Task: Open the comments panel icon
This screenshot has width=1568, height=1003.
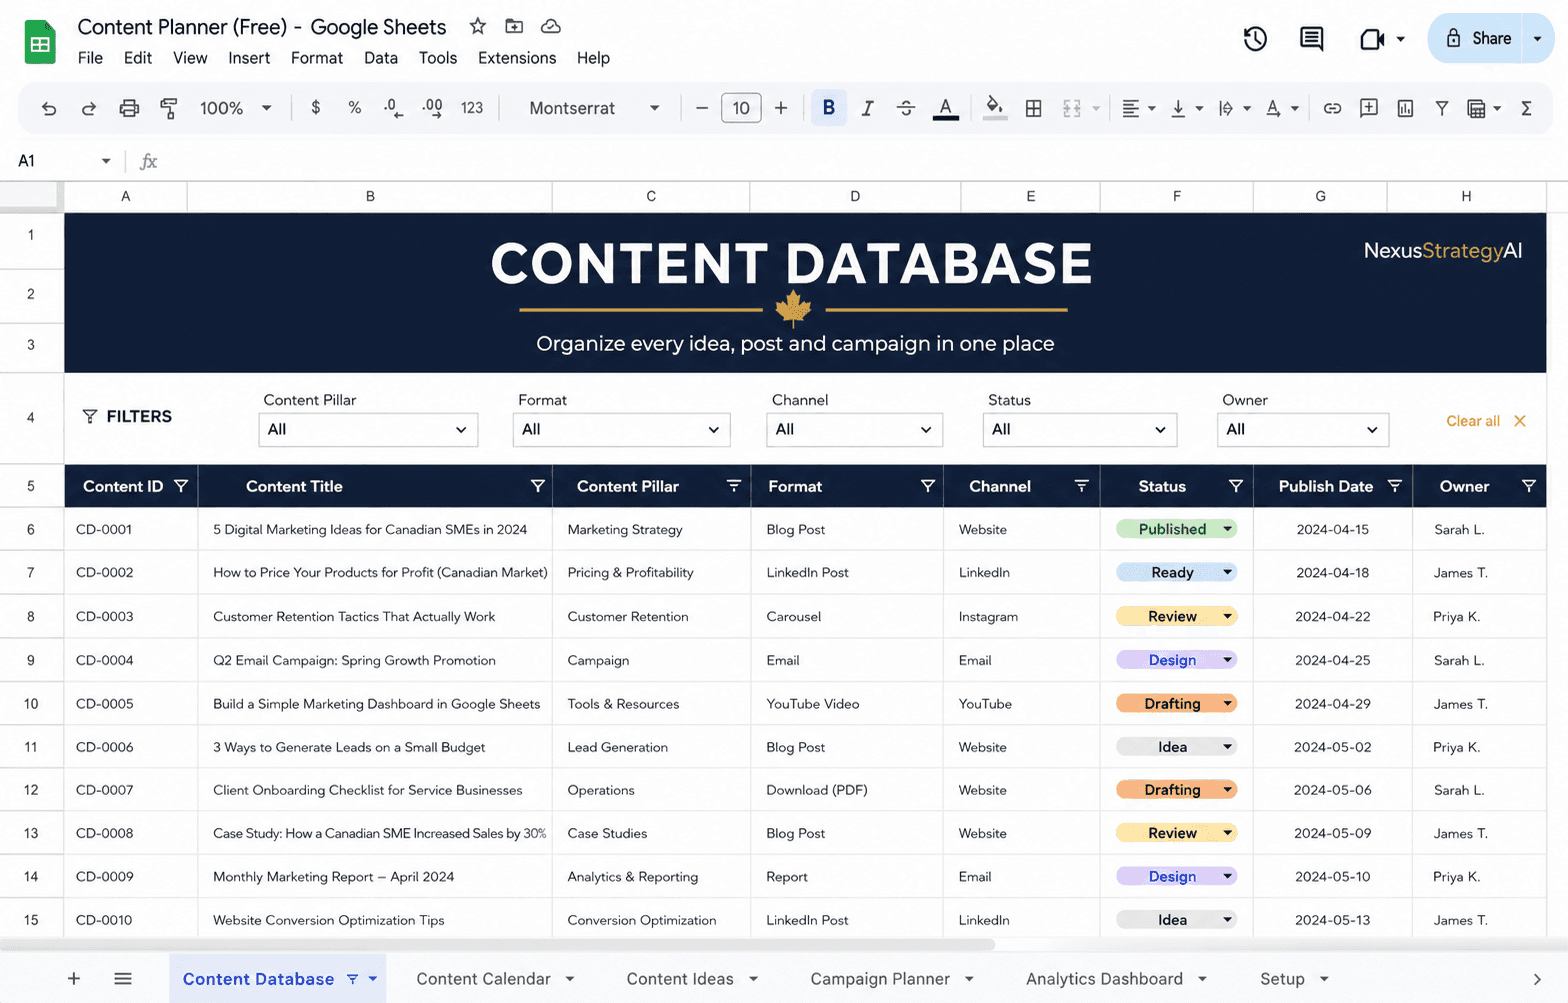Action: click(x=1311, y=39)
